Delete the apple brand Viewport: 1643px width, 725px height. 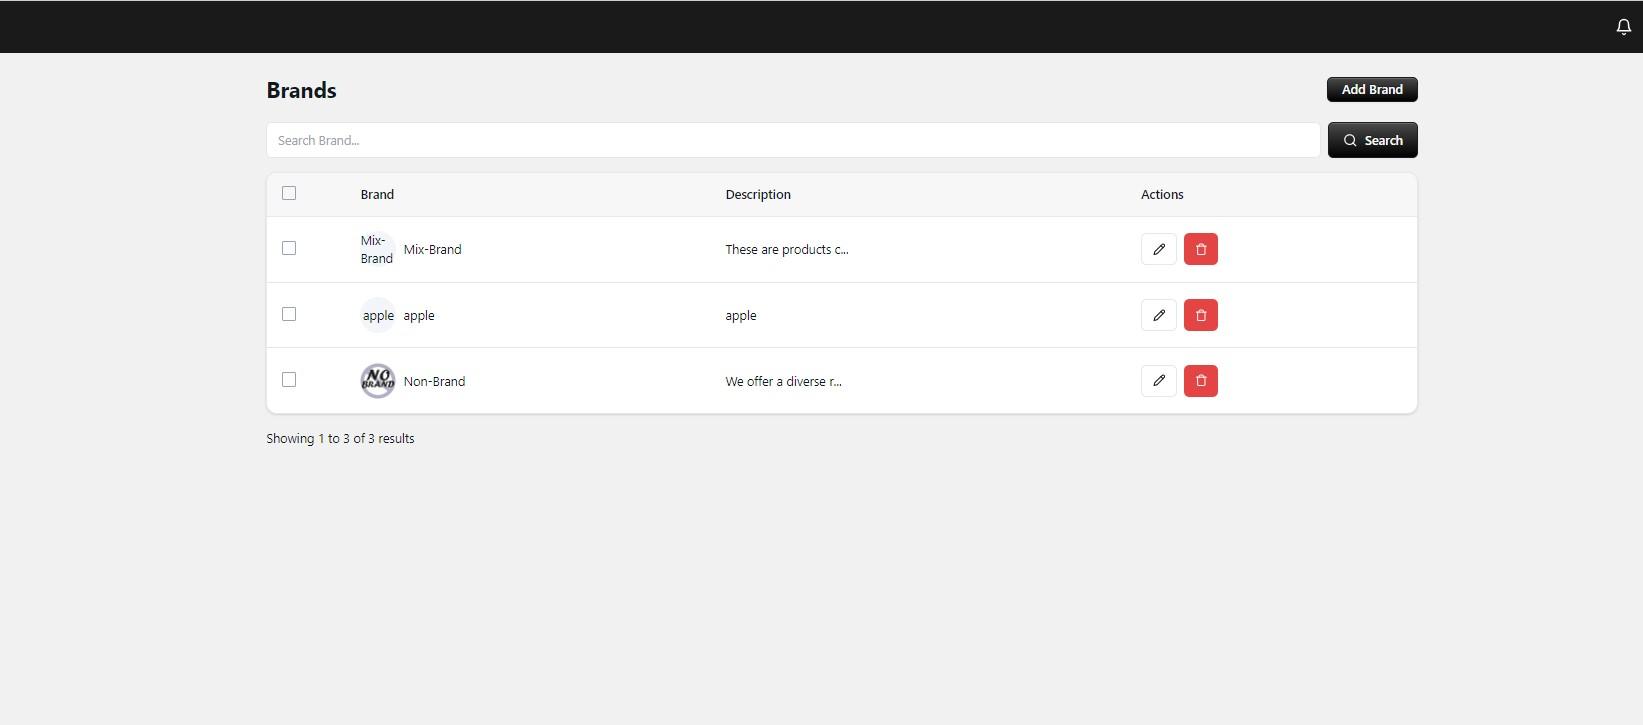(x=1200, y=315)
